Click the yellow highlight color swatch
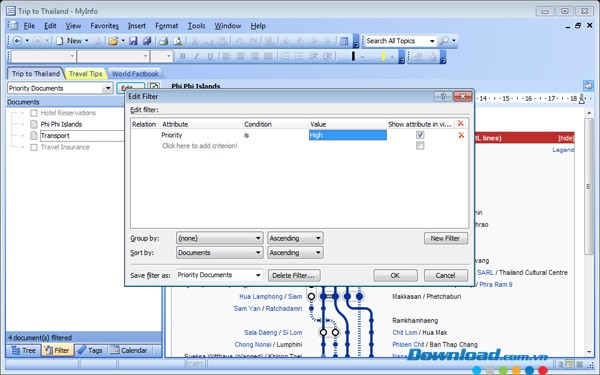This screenshot has width=600, height=375. point(383,57)
